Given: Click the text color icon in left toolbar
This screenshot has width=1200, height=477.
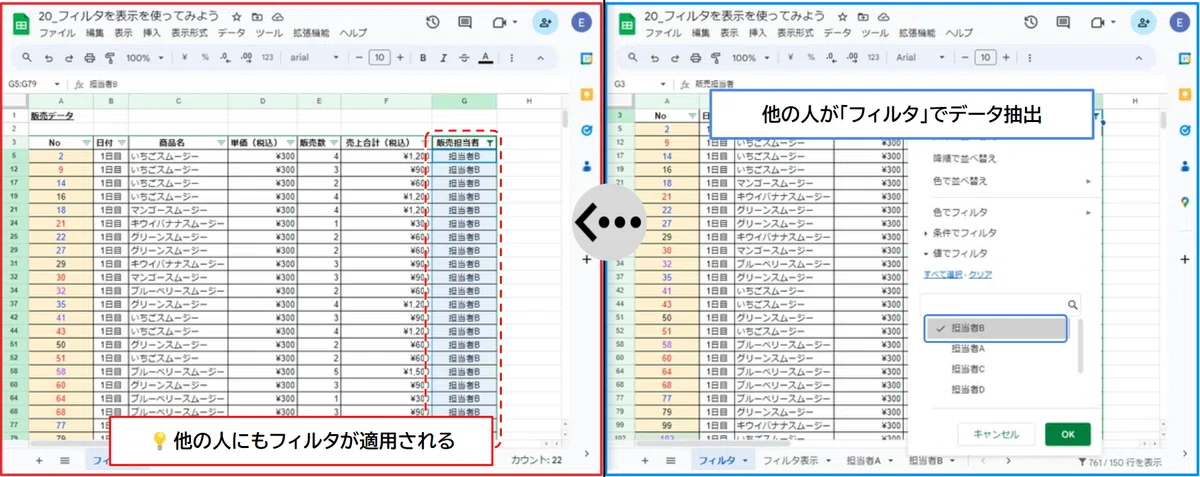Looking at the screenshot, I should click(x=485, y=58).
